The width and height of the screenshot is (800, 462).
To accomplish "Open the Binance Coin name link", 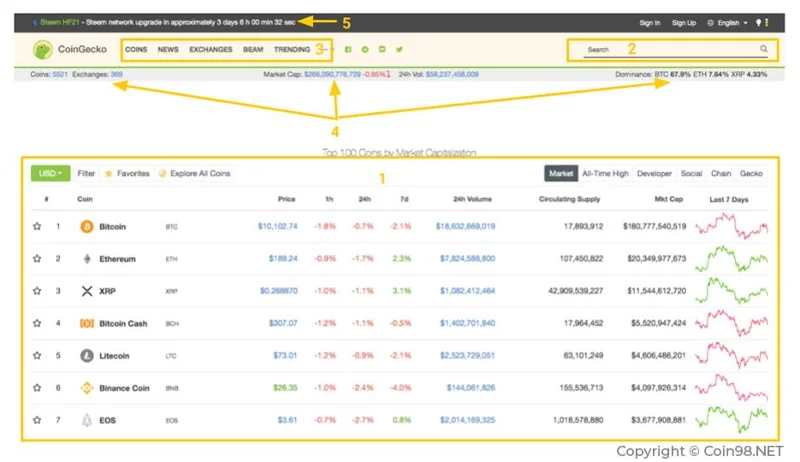I will click(124, 388).
